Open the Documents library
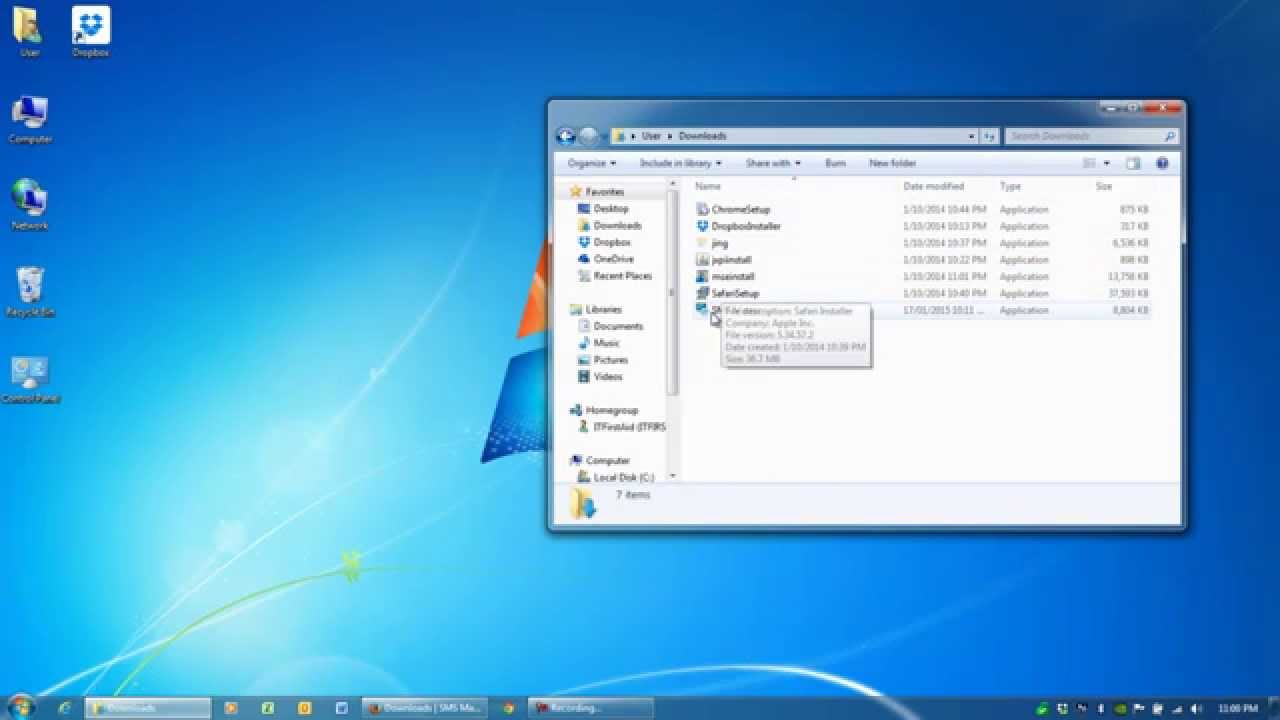 coord(618,327)
